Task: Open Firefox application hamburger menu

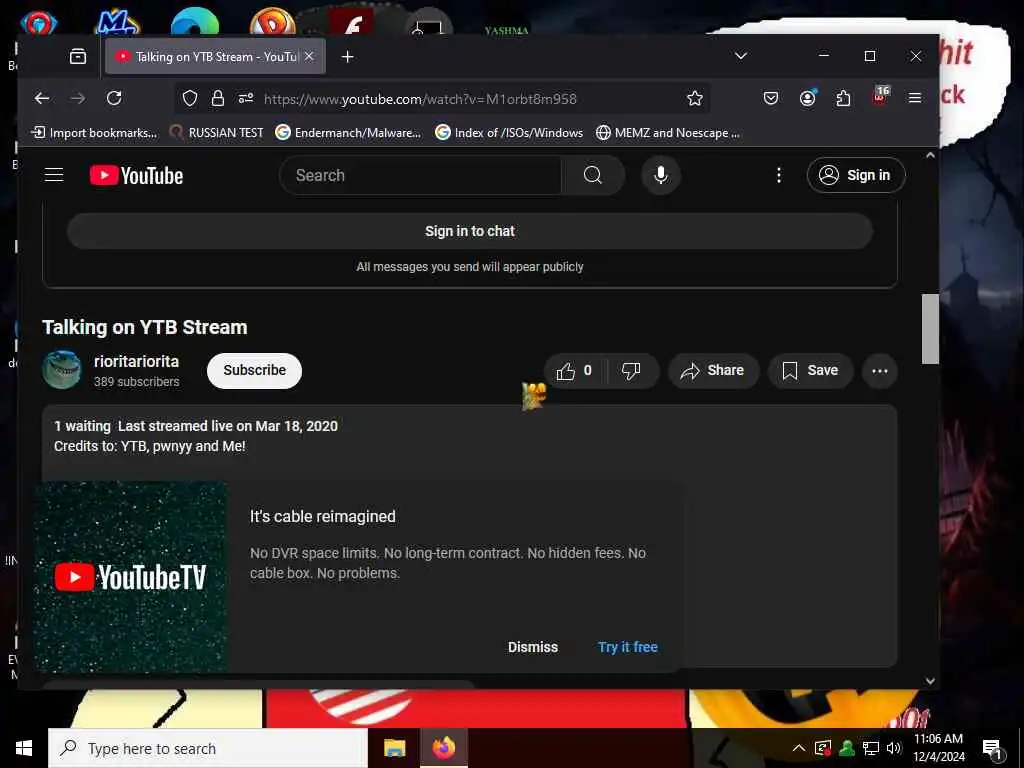Action: [915, 98]
